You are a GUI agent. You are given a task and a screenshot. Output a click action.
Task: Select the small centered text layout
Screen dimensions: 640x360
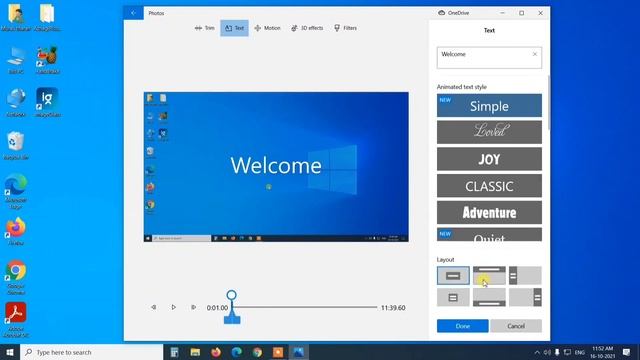[x=453, y=298]
